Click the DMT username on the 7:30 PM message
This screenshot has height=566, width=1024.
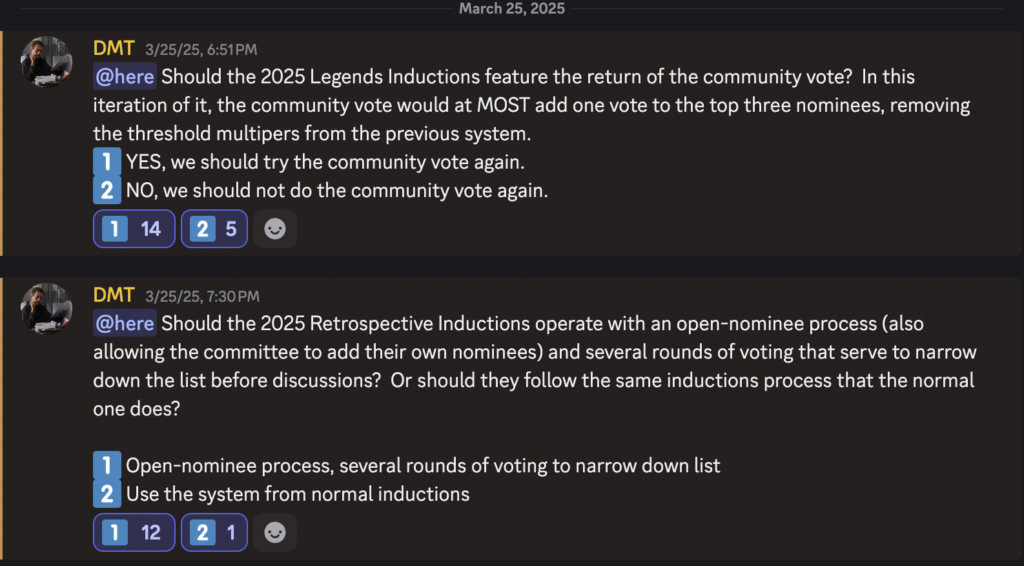tap(114, 295)
